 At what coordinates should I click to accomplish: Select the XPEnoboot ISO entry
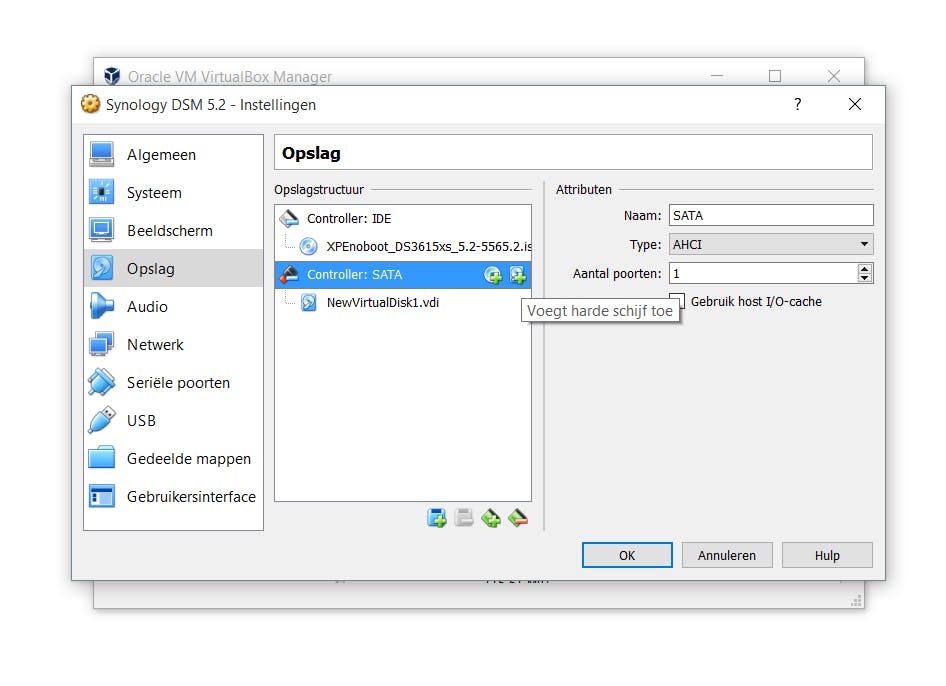coord(403,246)
